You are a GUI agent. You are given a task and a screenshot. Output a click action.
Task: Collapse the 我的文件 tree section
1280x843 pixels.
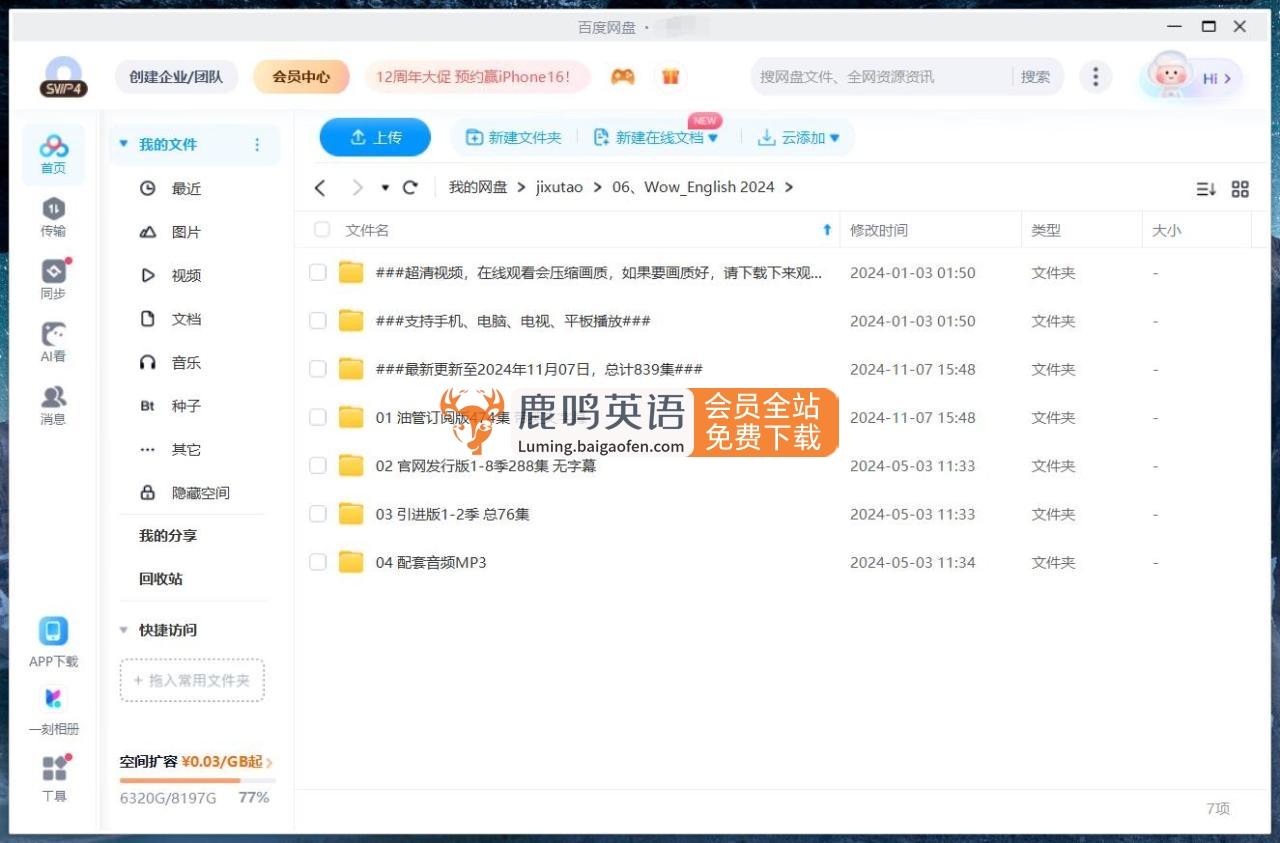[x=124, y=144]
